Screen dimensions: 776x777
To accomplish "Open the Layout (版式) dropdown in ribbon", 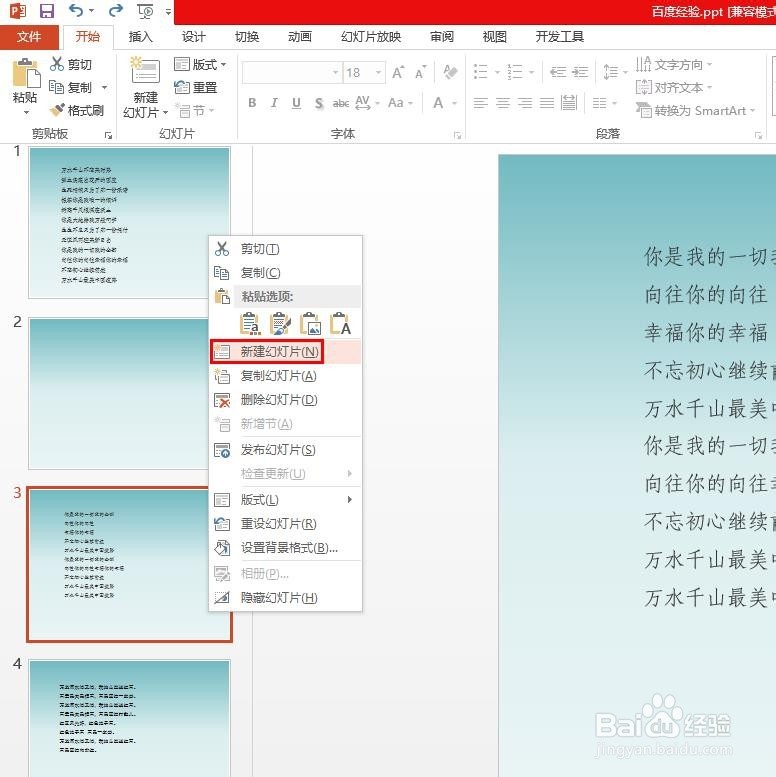I will coord(200,64).
